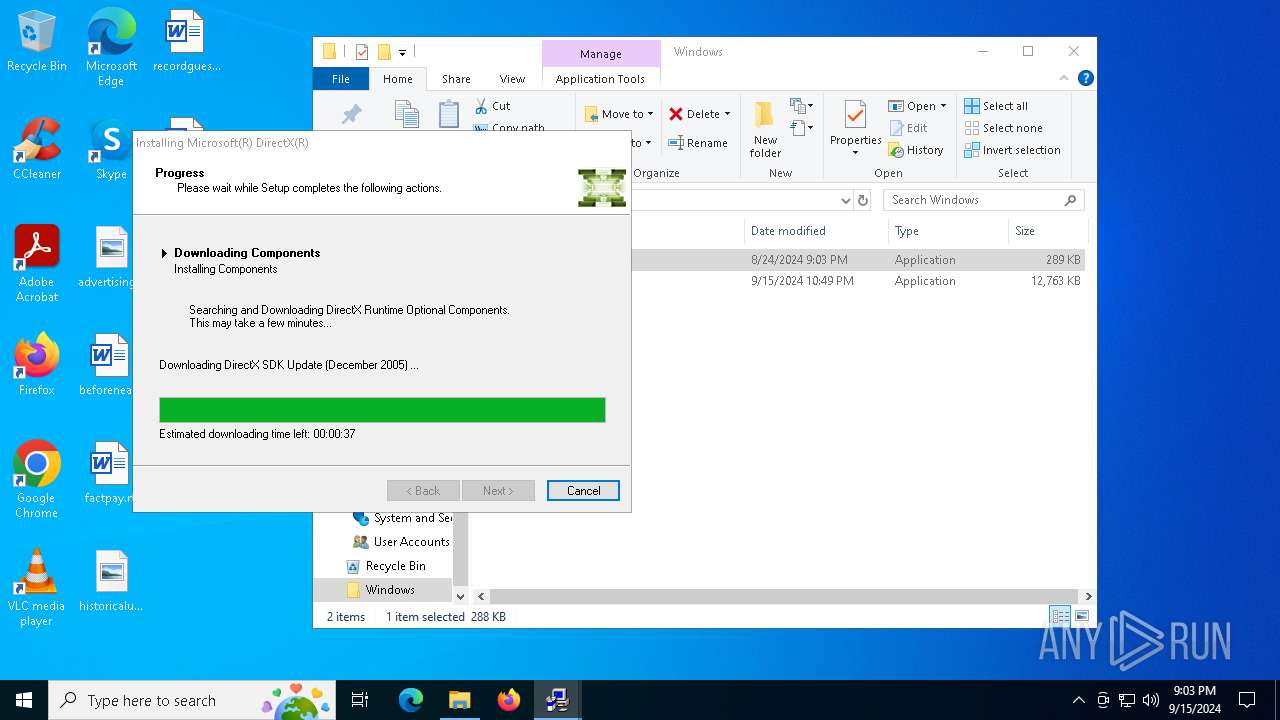Click Select none
The image size is (1280, 720).
[x=1003, y=128]
